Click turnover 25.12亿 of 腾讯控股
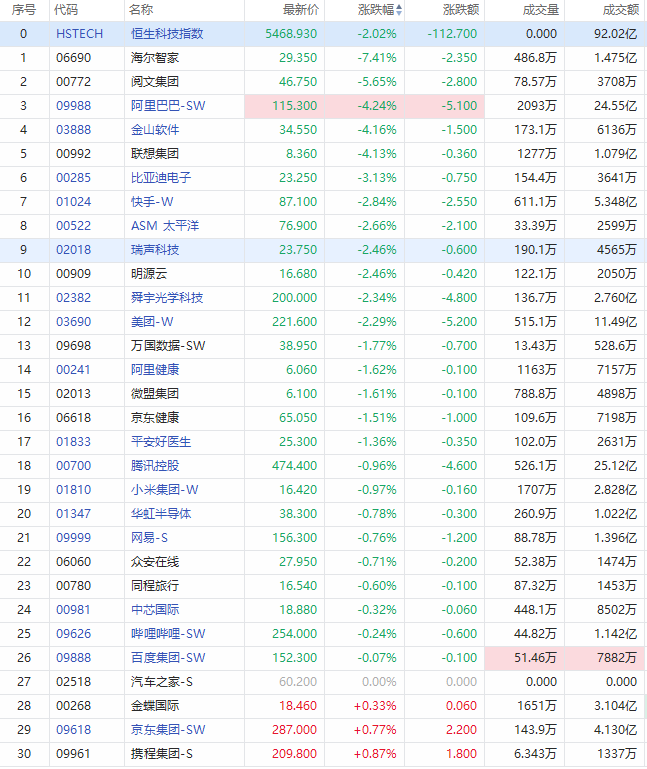This screenshot has height=769, width=647. [x=616, y=466]
